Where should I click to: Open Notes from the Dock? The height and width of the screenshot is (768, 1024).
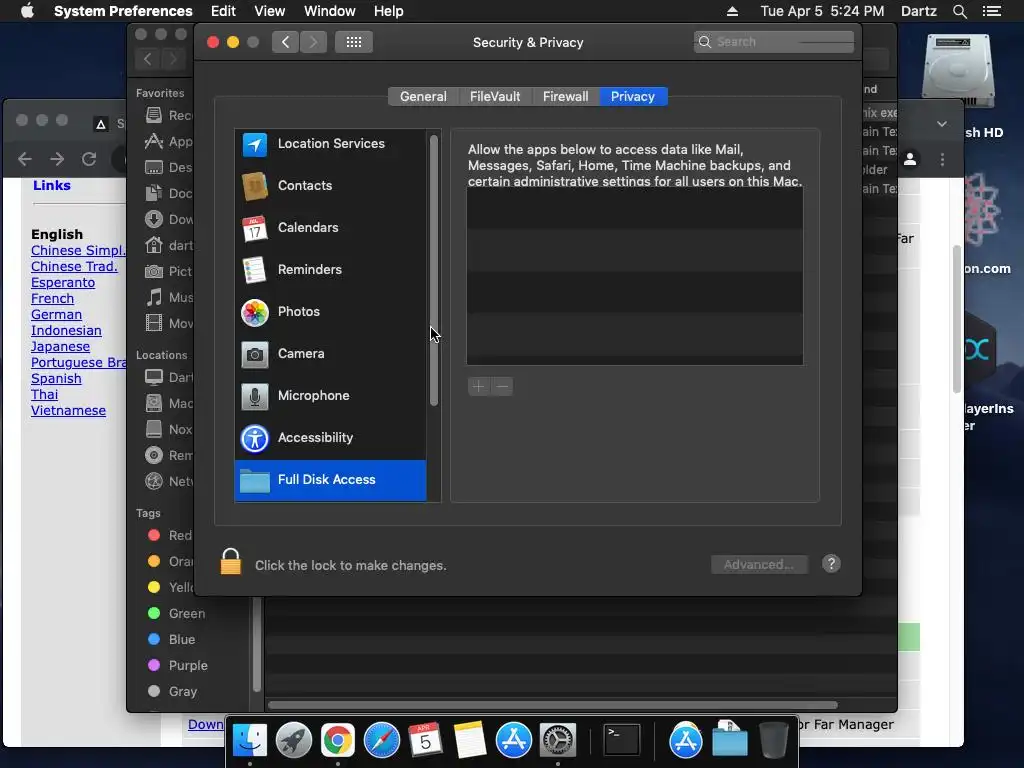click(469, 741)
